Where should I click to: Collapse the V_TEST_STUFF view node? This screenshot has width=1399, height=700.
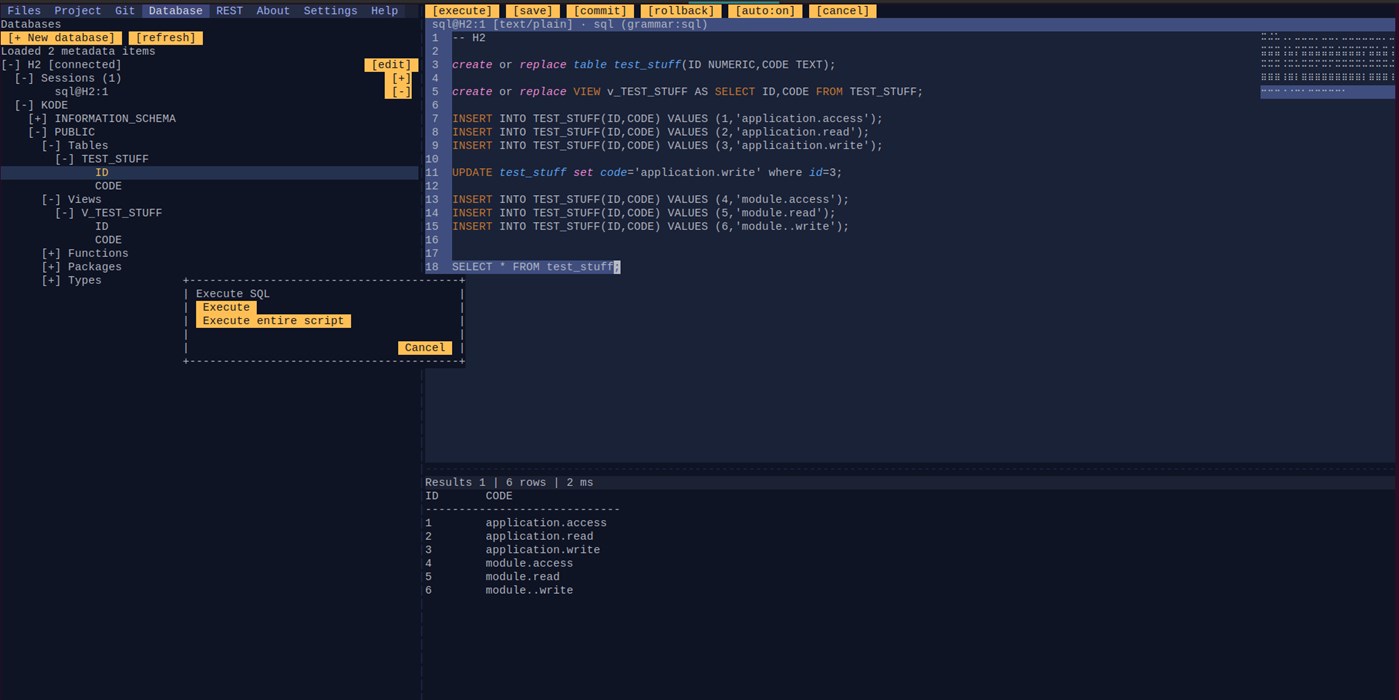tap(65, 213)
